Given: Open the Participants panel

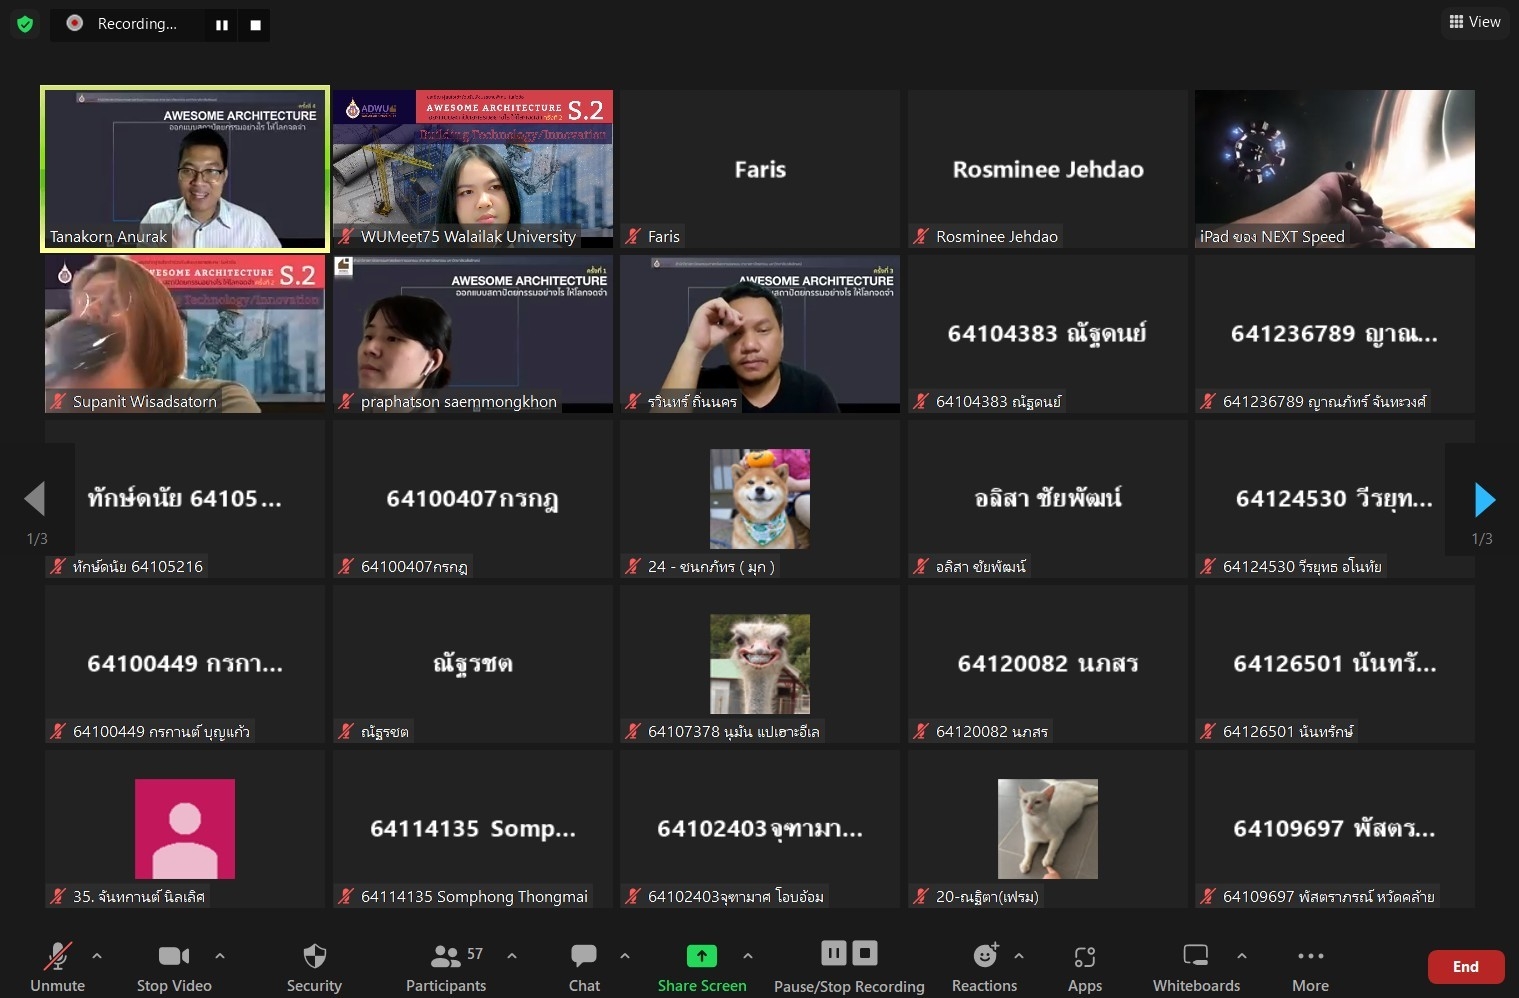Looking at the screenshot, I should (x=446, y=967).
